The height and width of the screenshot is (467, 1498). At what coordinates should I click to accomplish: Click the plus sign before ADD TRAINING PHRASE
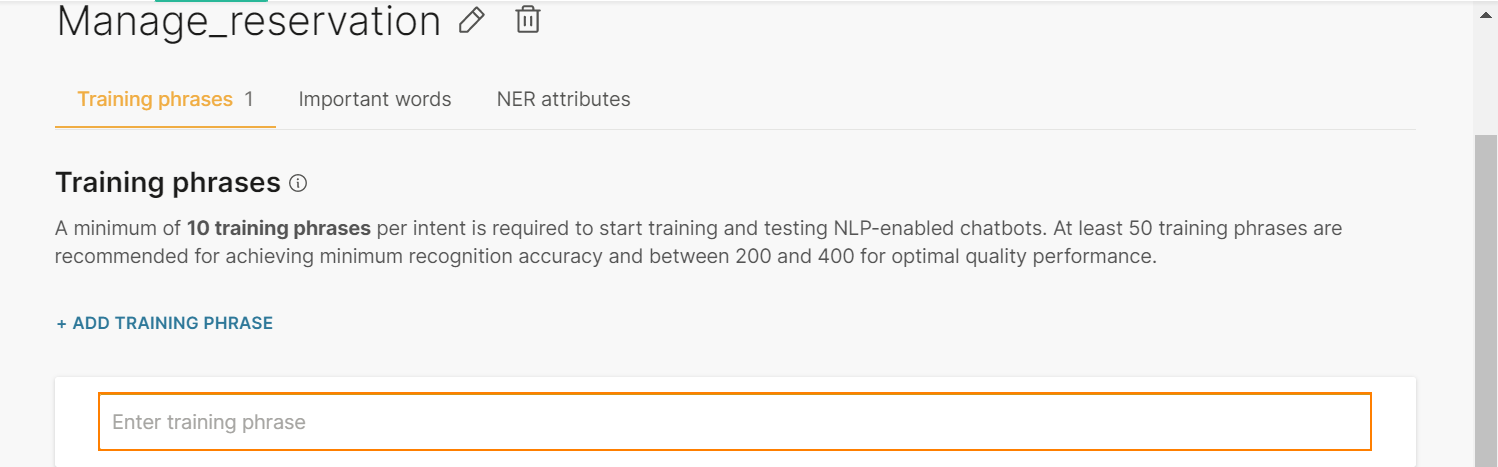pos(61,323)
